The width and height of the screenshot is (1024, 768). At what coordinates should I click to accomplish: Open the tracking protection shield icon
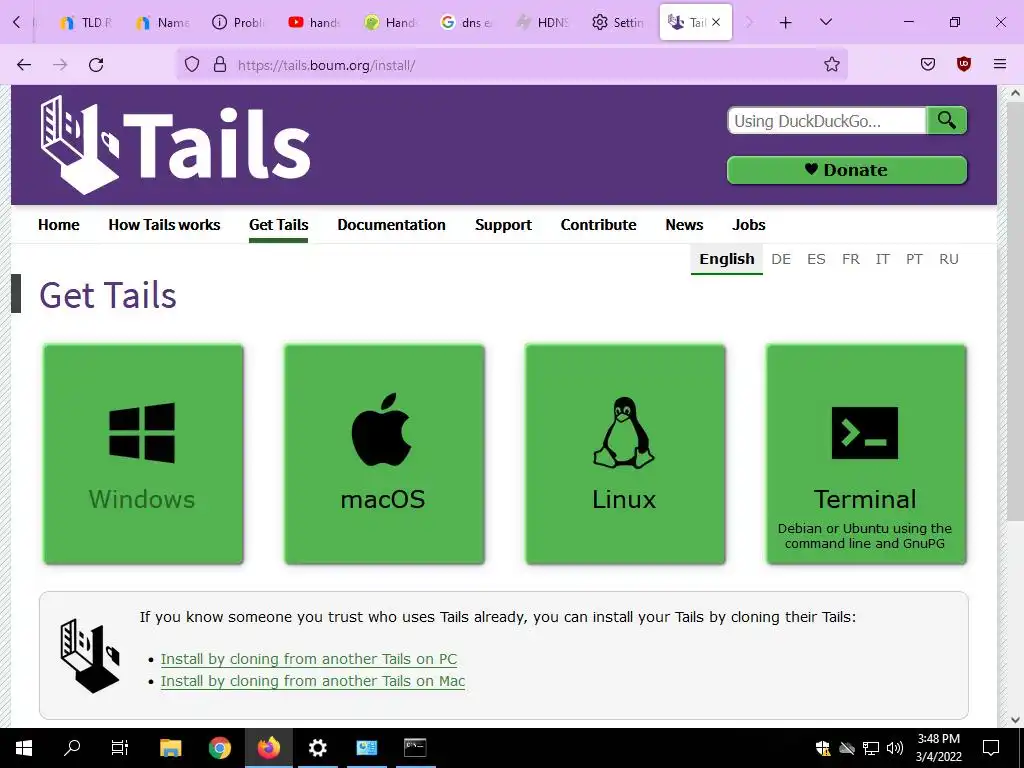[x=191, y=65]
